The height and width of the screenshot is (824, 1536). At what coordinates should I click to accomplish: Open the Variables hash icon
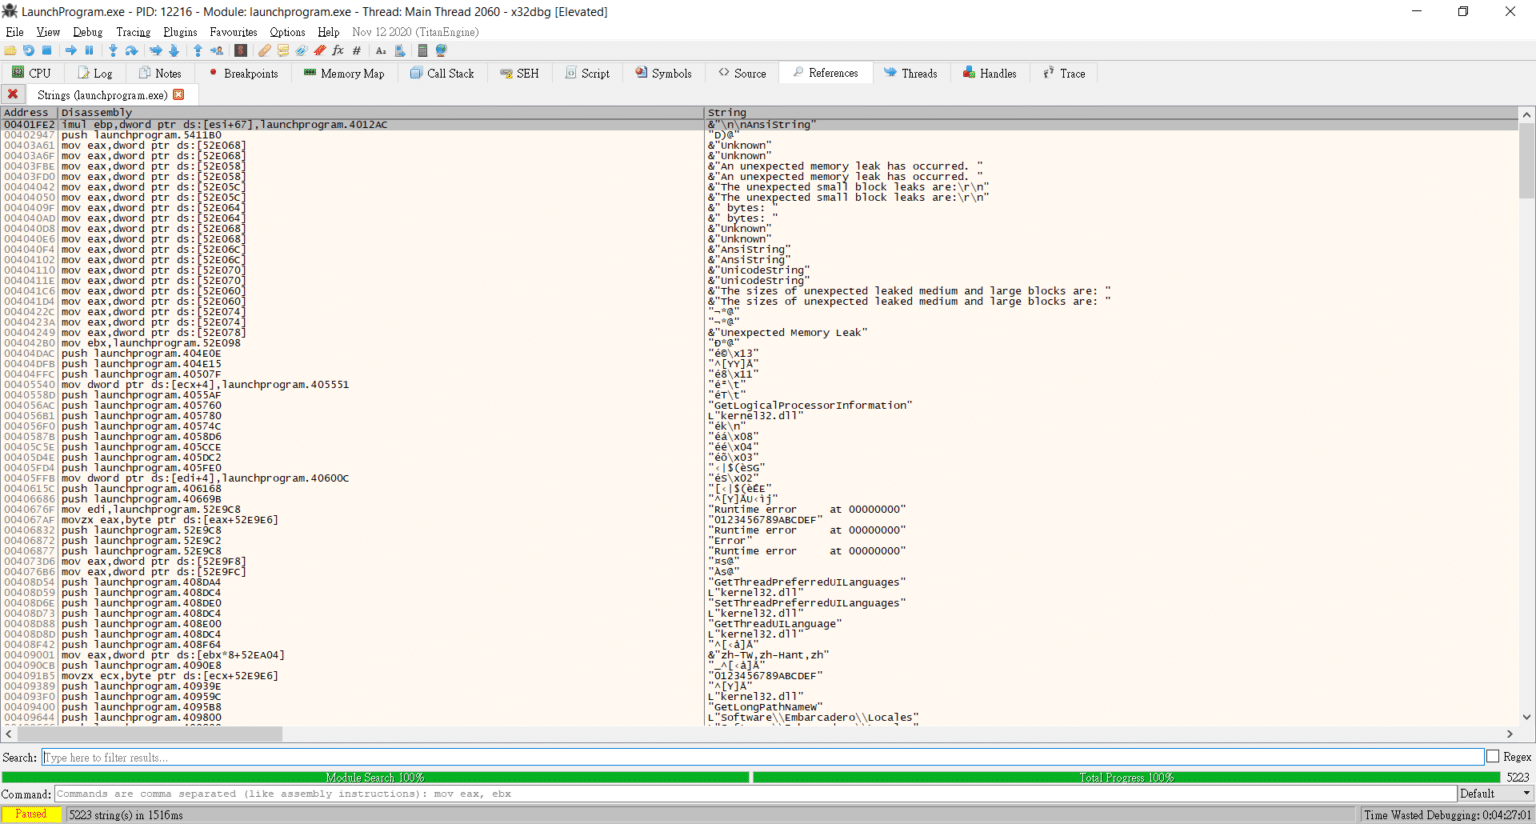point(356,50)
